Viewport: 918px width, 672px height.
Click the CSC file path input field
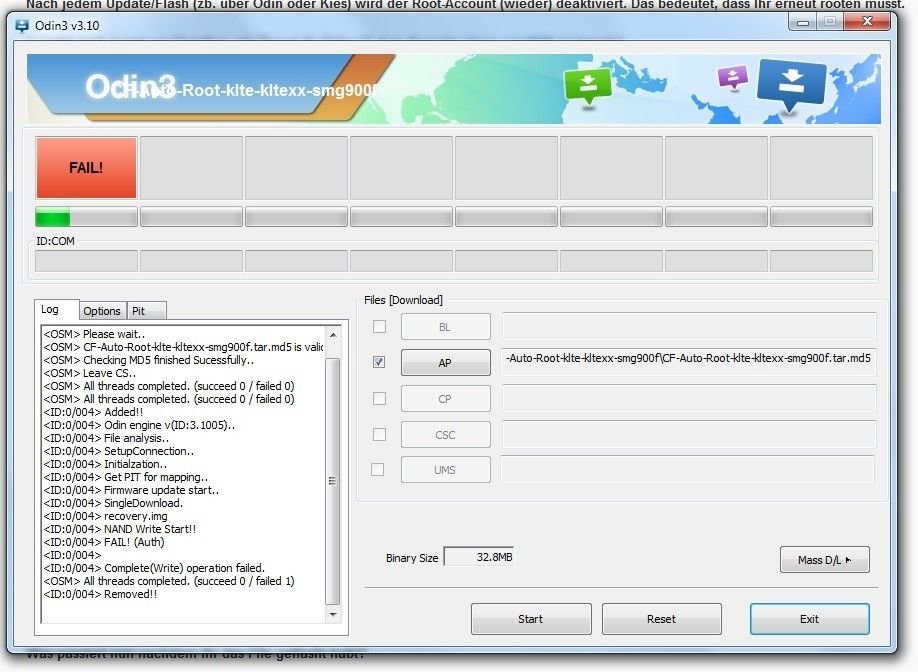click(688, 435)
